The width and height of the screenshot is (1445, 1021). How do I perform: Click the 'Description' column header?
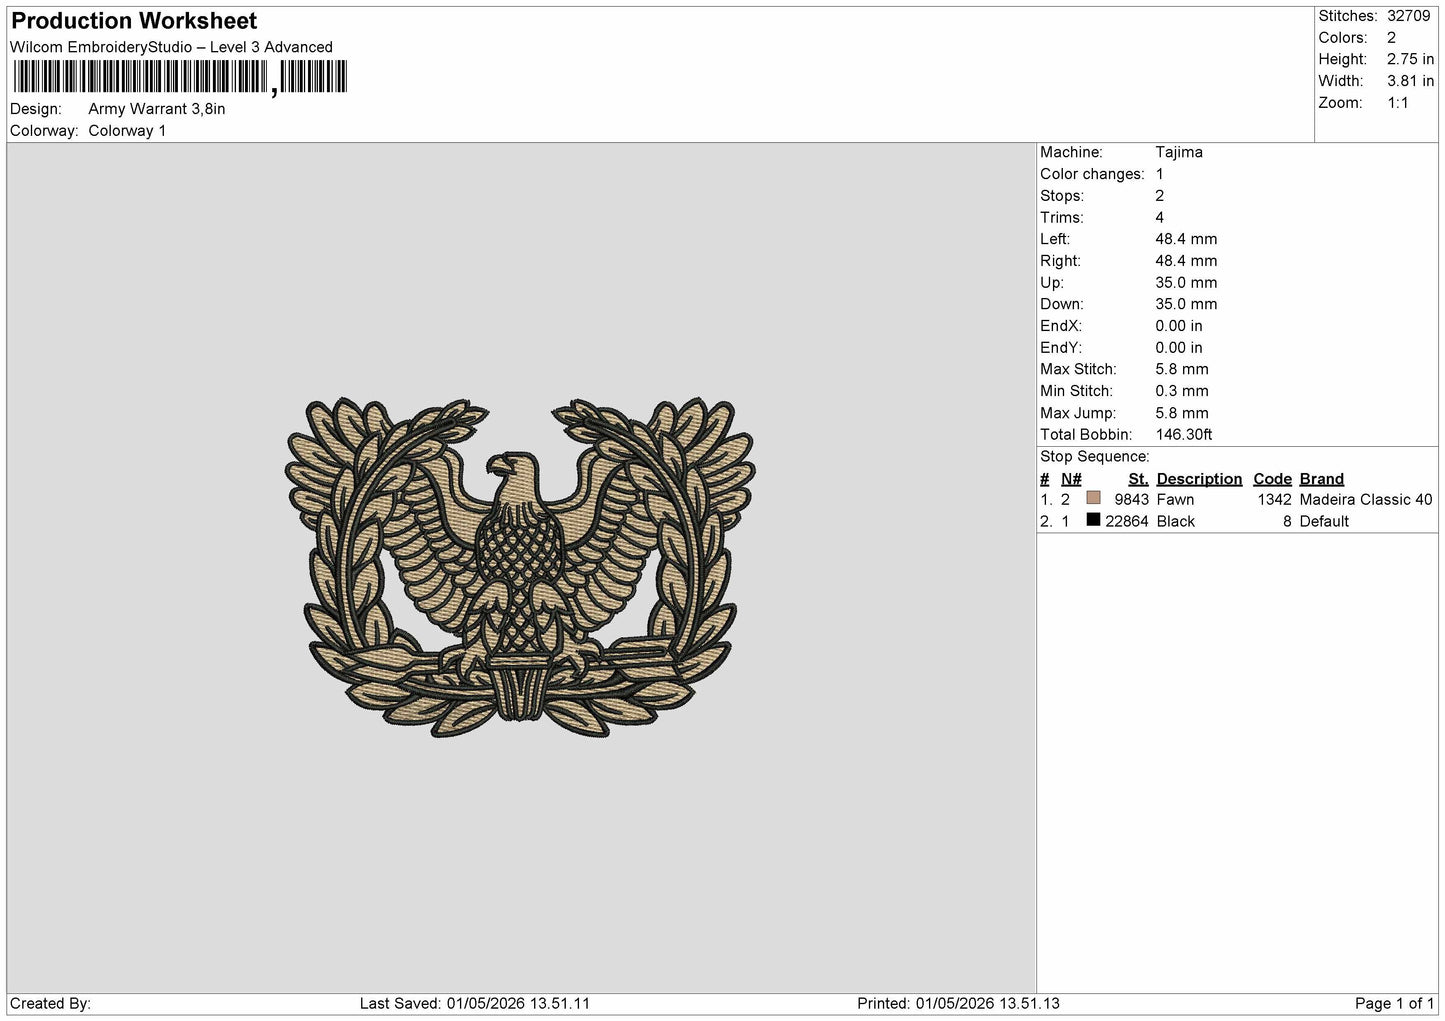pyautogui.click(x=1199, y=479)
